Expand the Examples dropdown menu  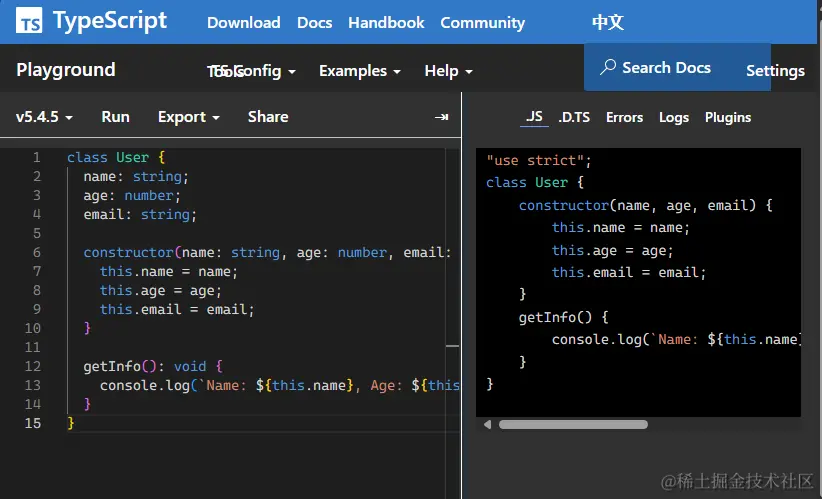360,71
